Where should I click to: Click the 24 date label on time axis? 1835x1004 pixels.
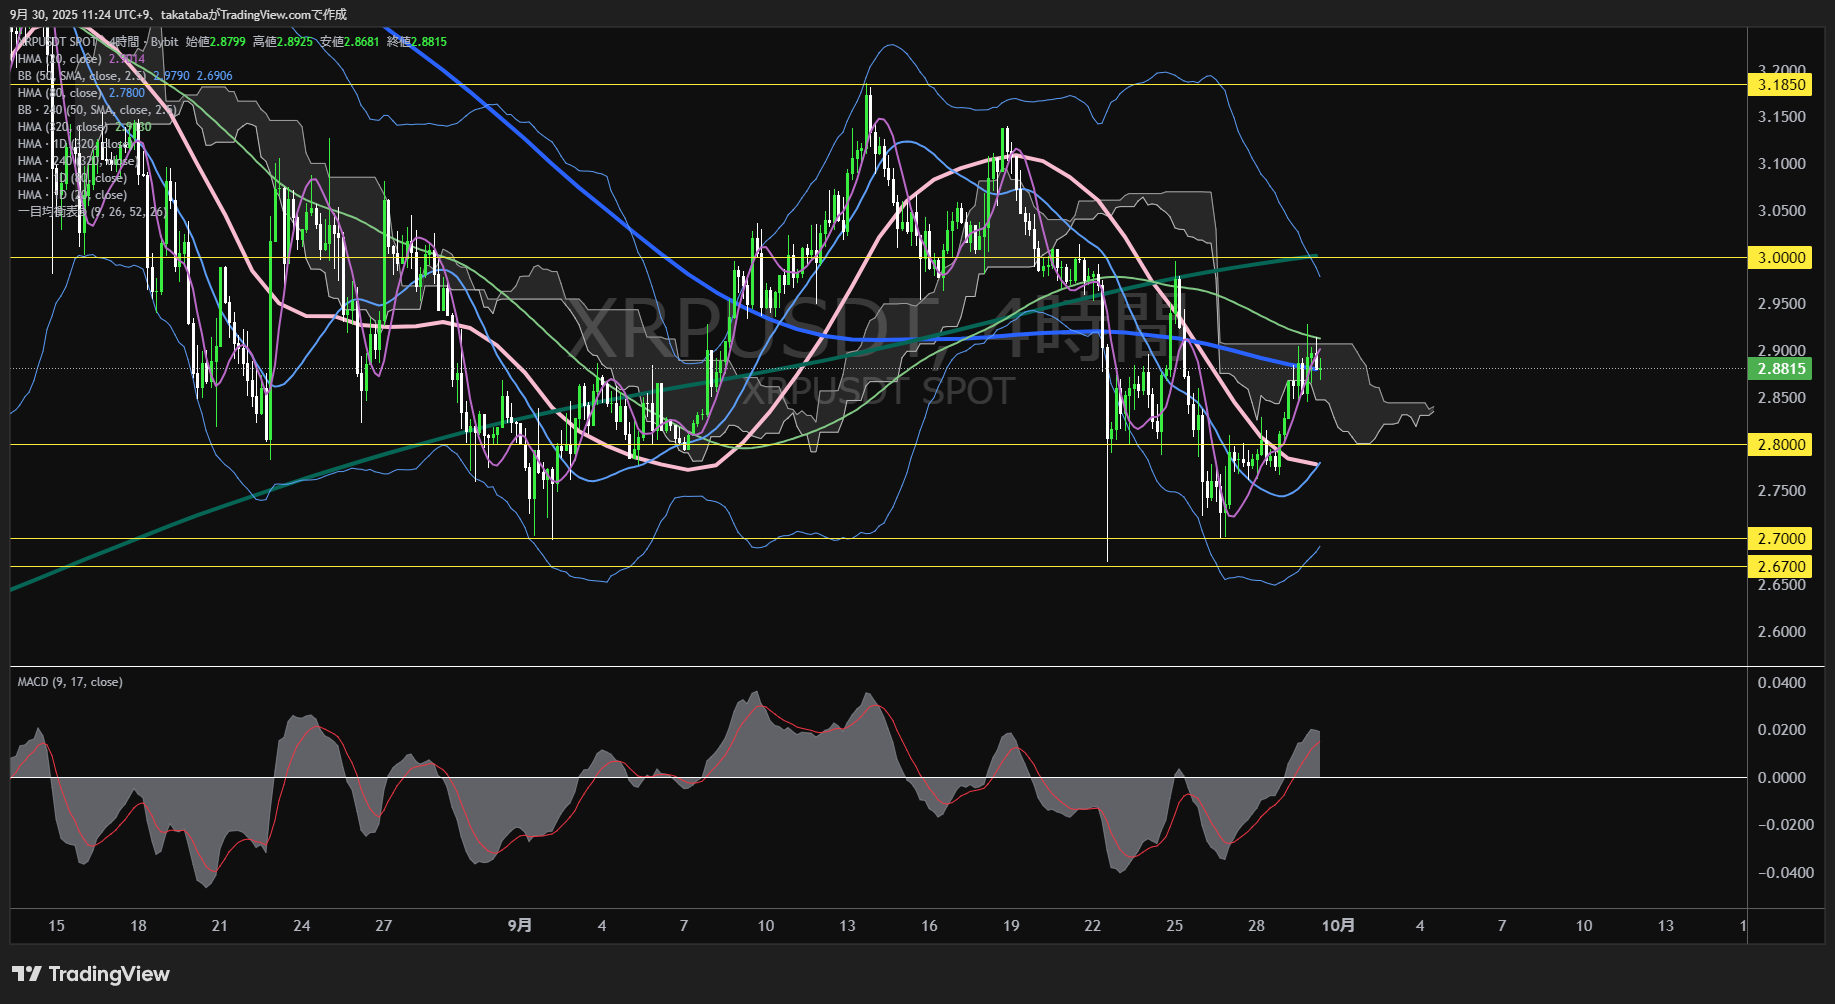pyautogui.click(x=302, y=926)
